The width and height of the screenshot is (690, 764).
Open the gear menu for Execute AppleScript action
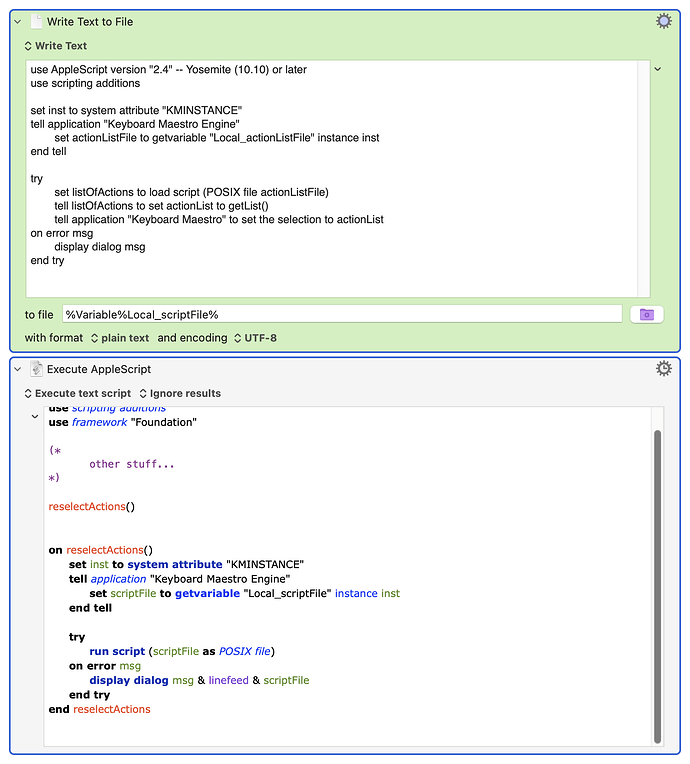point(664,368)
